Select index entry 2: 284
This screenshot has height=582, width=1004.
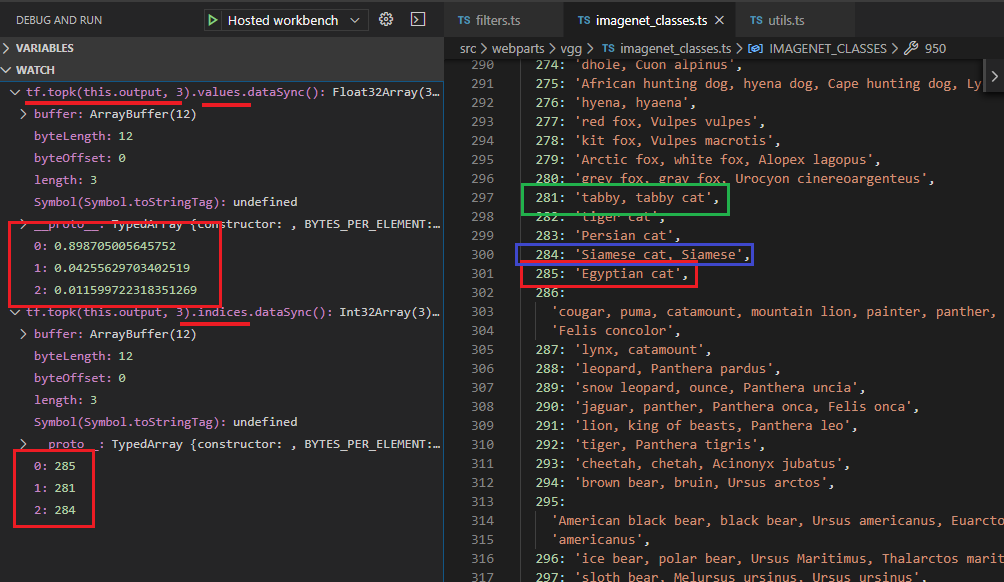coord(54,510)
